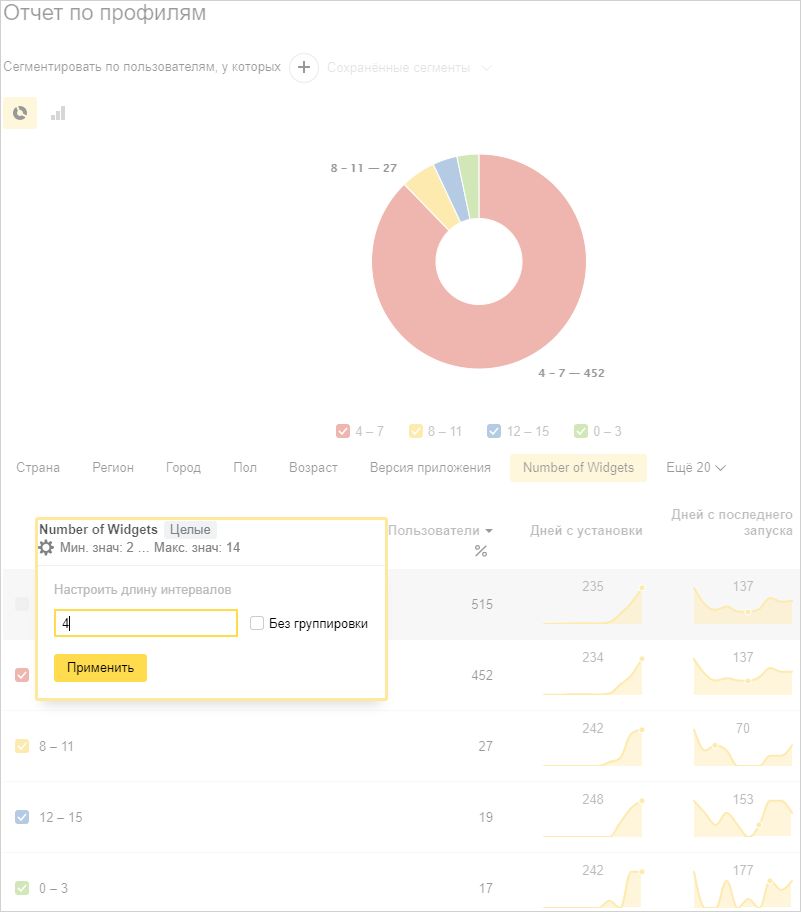
Task: Enable the Без группировки checkbox
Action: tap(257, 623)
